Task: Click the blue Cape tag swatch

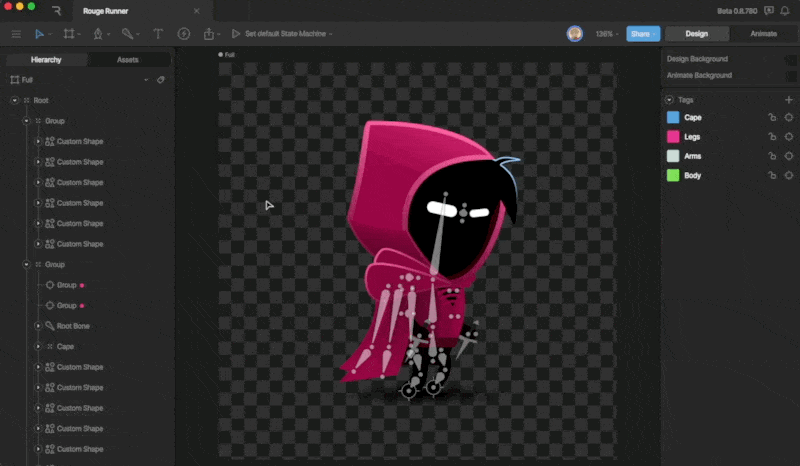Action: pos(673,117)
